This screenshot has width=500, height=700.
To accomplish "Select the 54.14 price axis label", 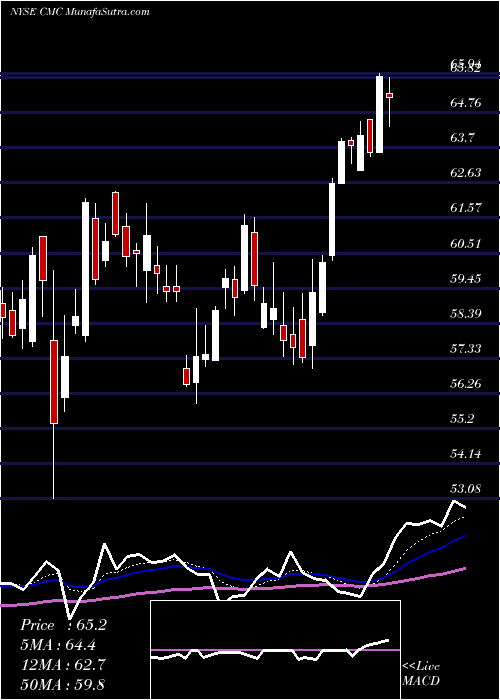I will 466,453.
